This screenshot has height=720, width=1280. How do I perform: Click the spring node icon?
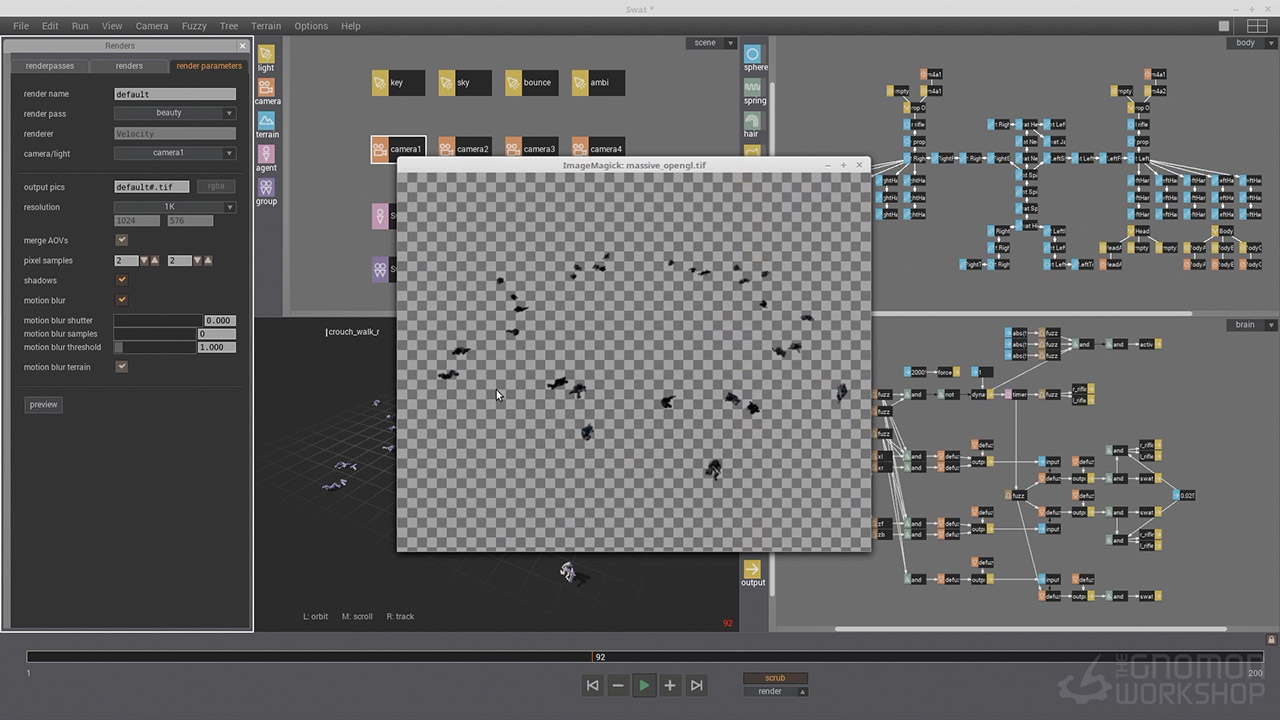pyautogui.click(x=753, y=88)
